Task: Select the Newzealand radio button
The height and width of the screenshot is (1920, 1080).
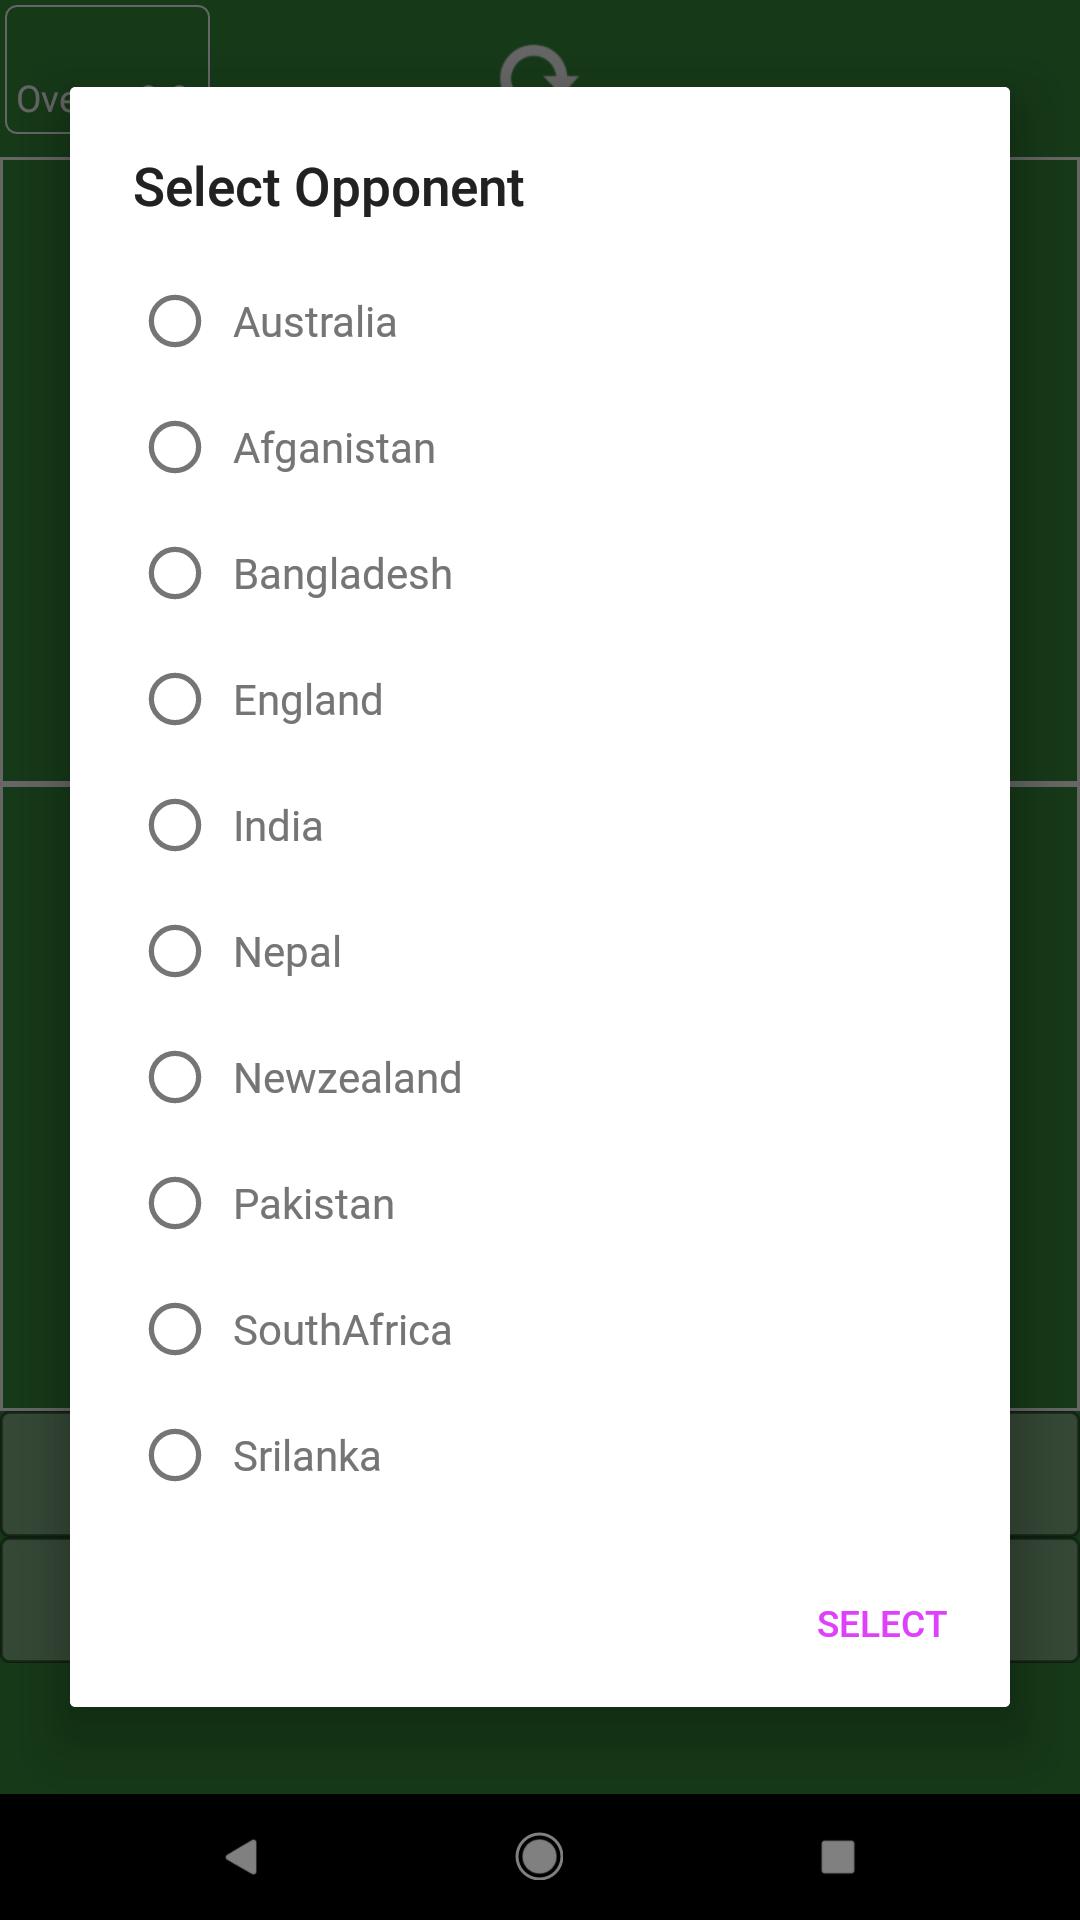Action: point(174,1077)
